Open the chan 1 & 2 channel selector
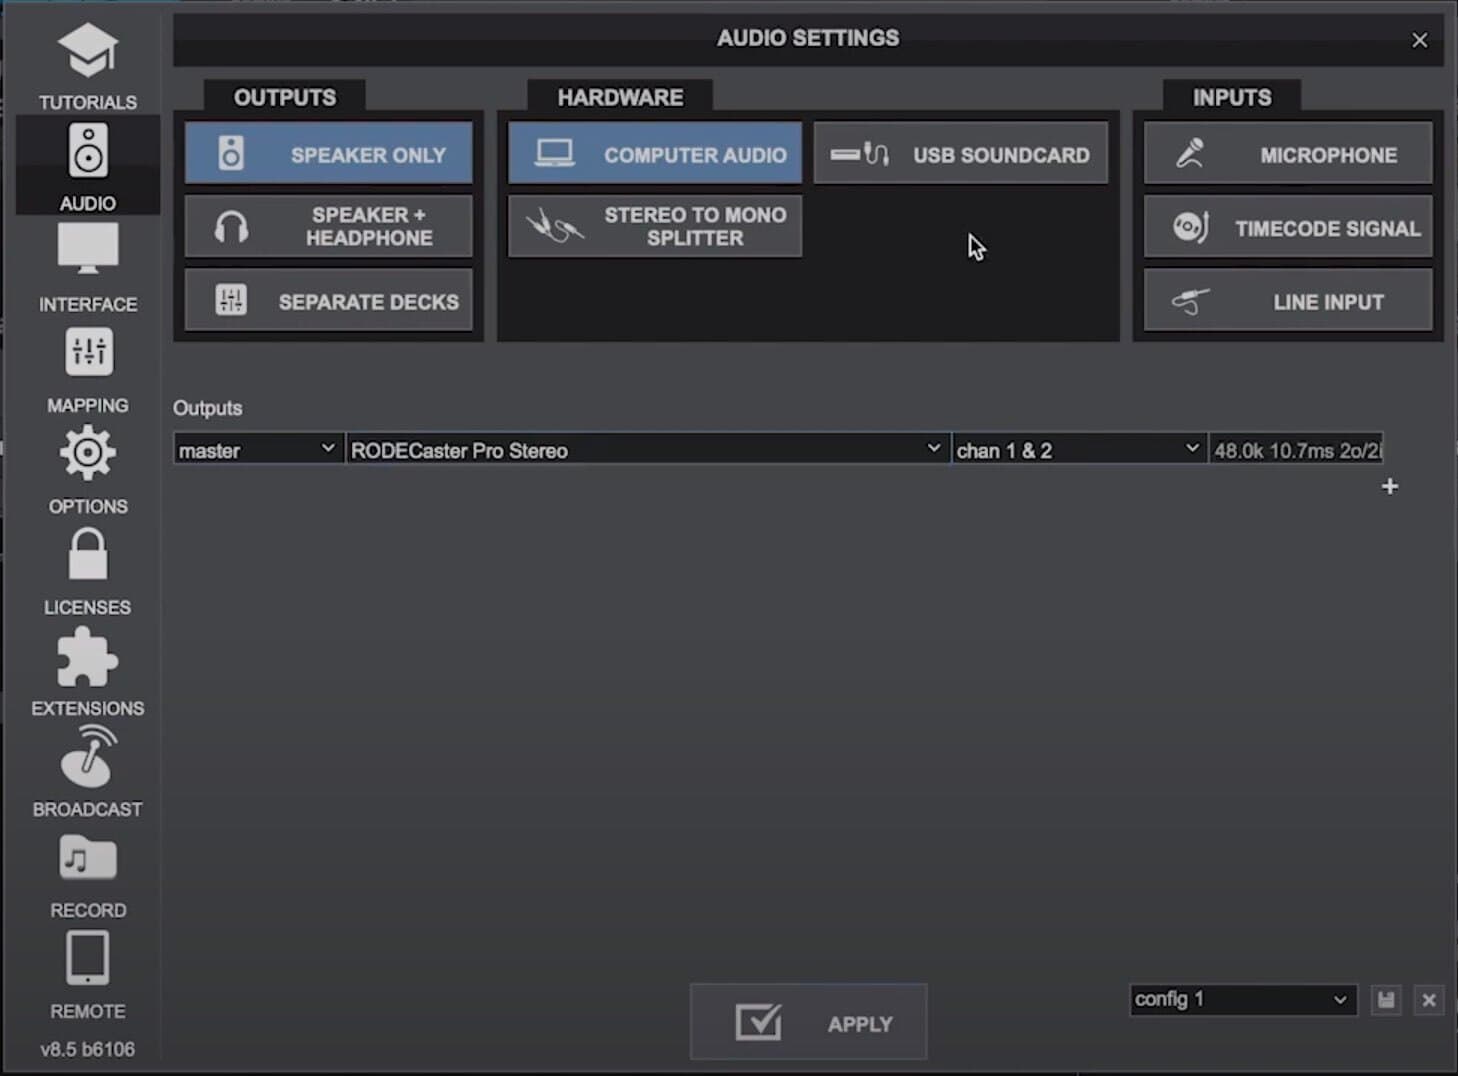Image resolution: width=1458 pixels, height=1076 pixels. tap(1078, 449)
